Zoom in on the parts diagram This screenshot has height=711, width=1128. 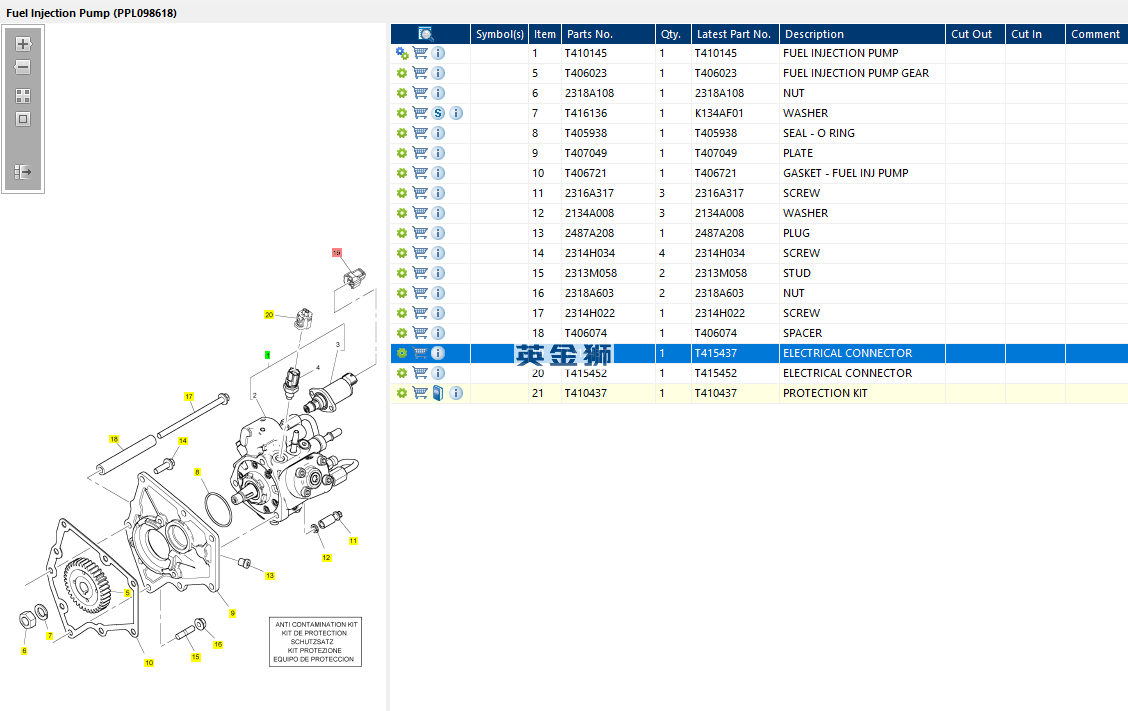(x=23, y=44)
